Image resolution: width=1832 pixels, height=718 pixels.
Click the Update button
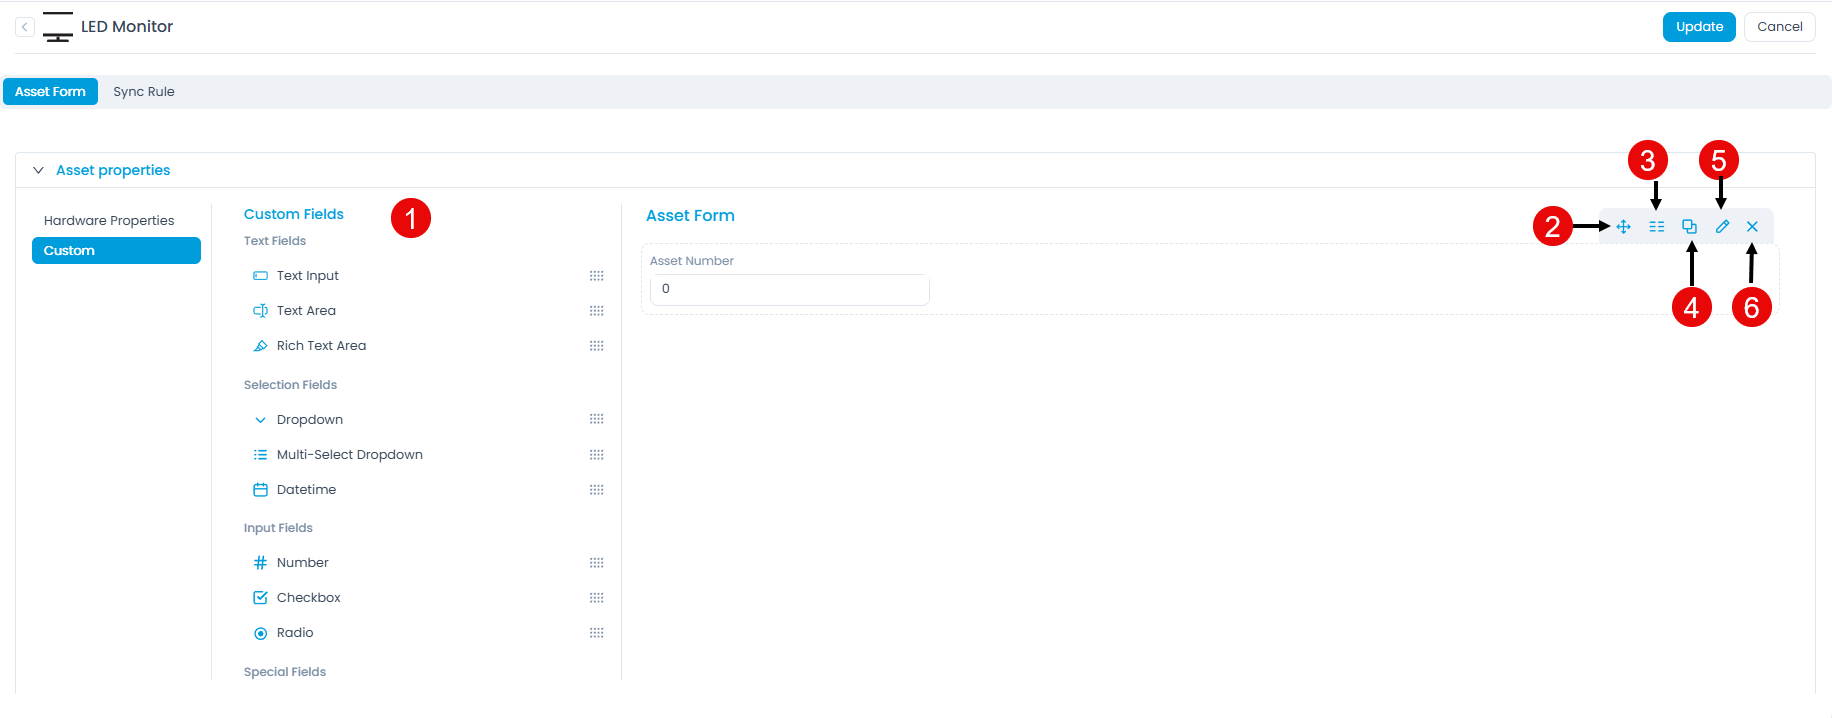click(x=1699, y=27)
